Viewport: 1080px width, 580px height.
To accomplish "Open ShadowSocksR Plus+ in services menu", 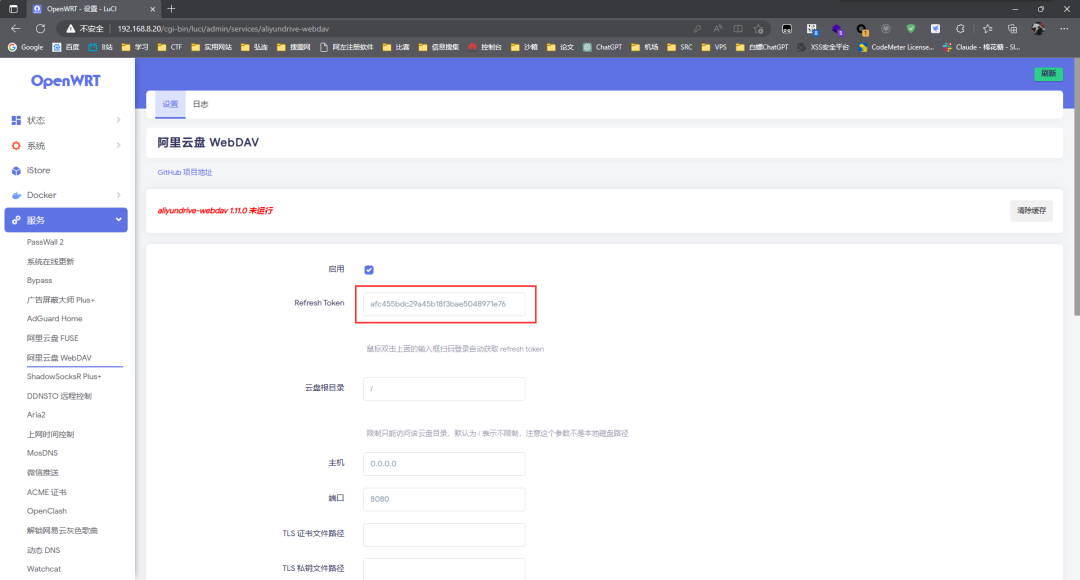I will tap(64, 377).
